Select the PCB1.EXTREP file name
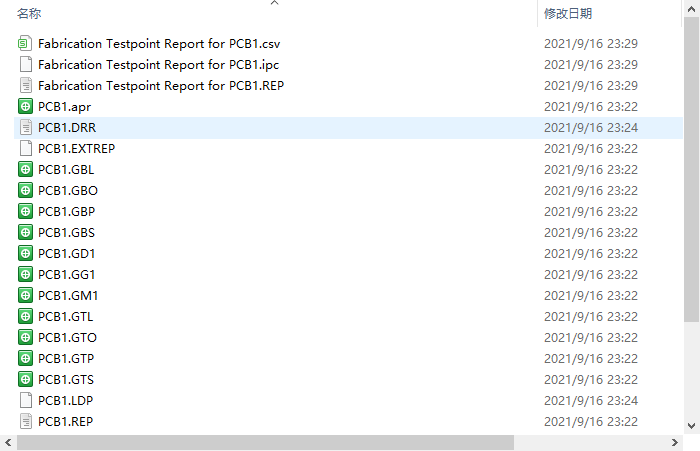This screenshot has height=451, width=700. pos(76,149)
